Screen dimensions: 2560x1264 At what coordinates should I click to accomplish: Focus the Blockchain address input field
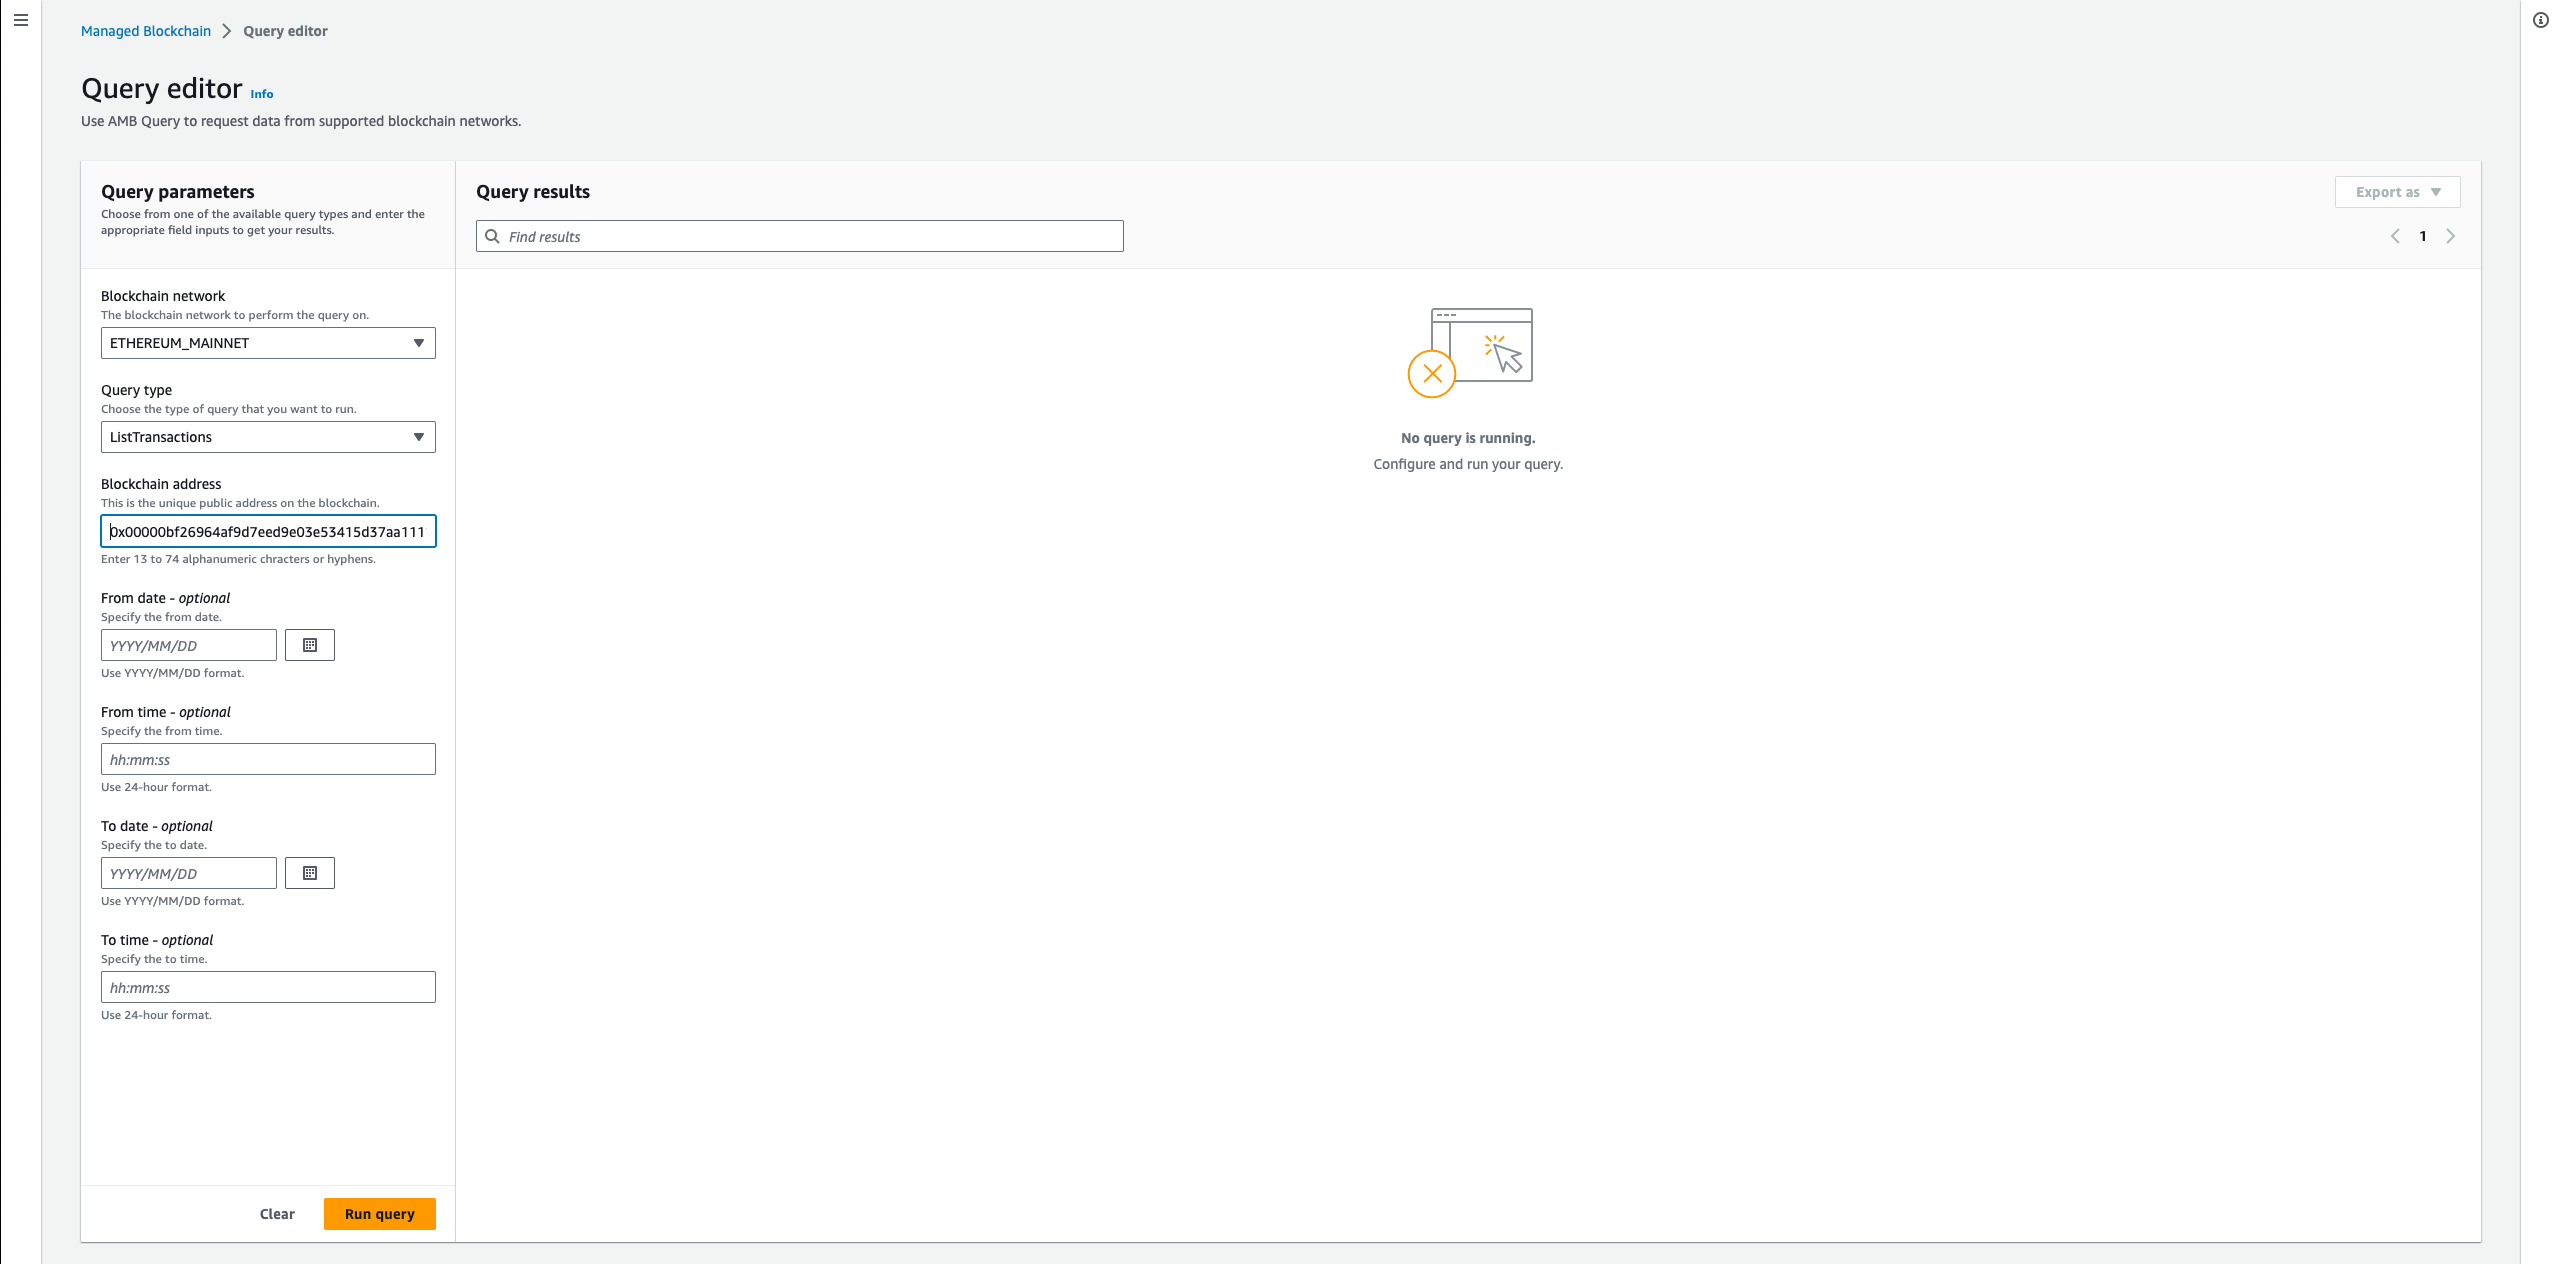[268, 531]
